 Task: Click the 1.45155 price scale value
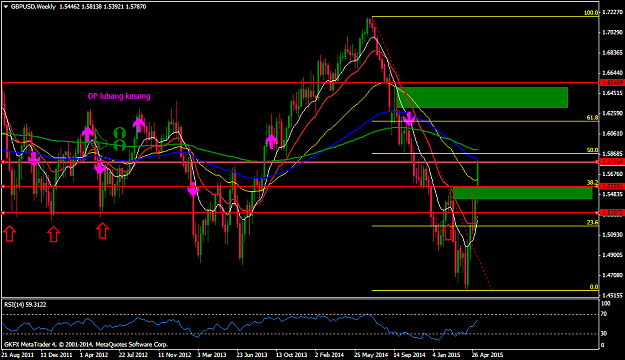[x=613, y=295]
